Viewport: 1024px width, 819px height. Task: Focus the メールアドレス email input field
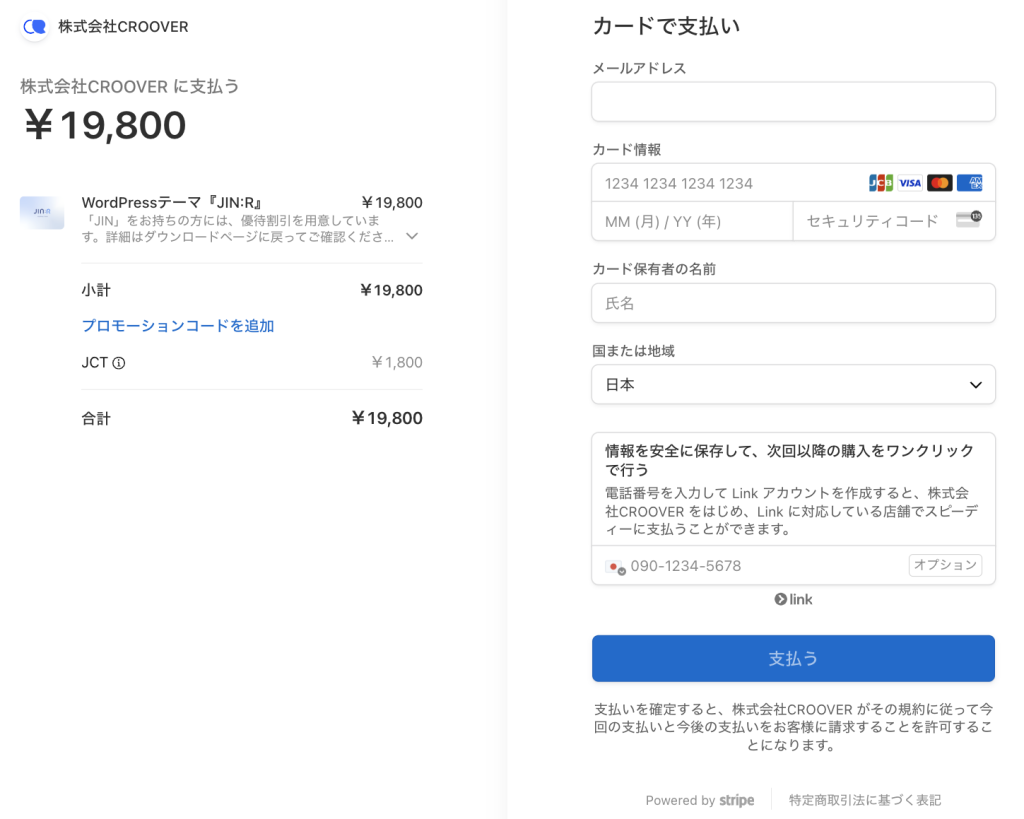coord(793,102)
